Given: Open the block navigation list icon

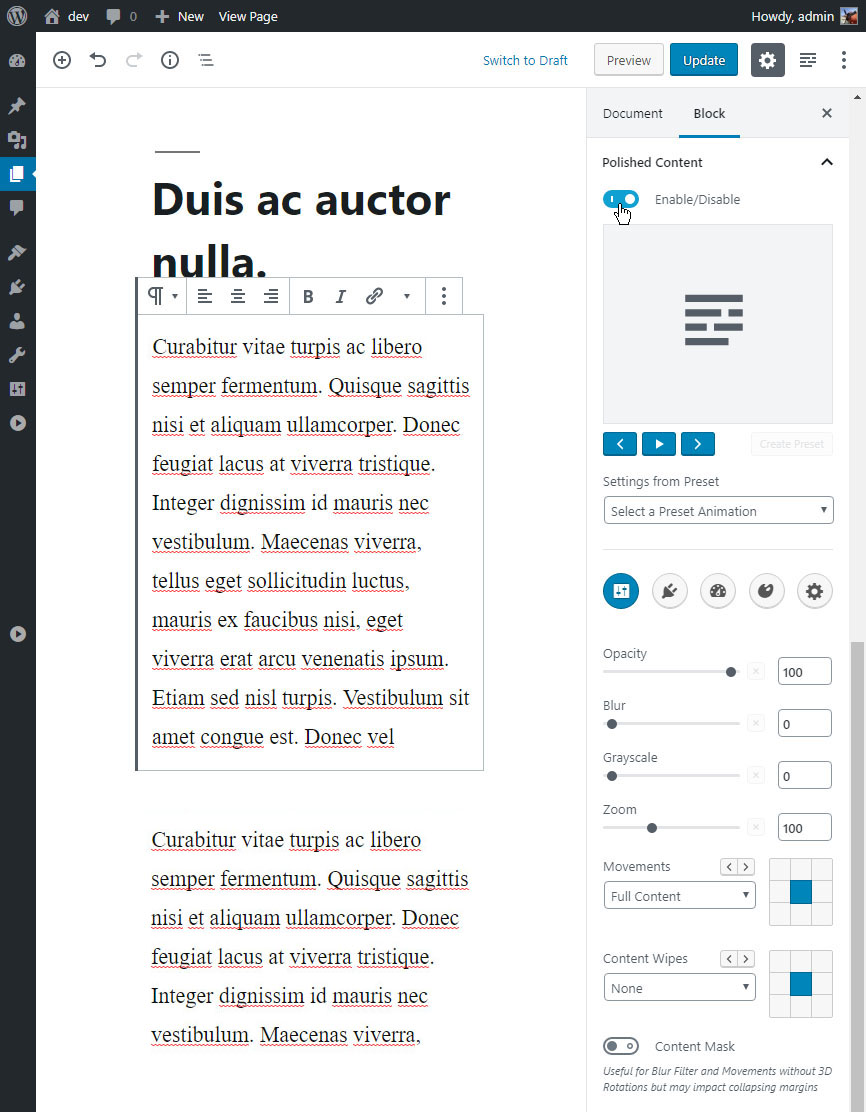Looking at the screenshot, I should pos(206,60).
